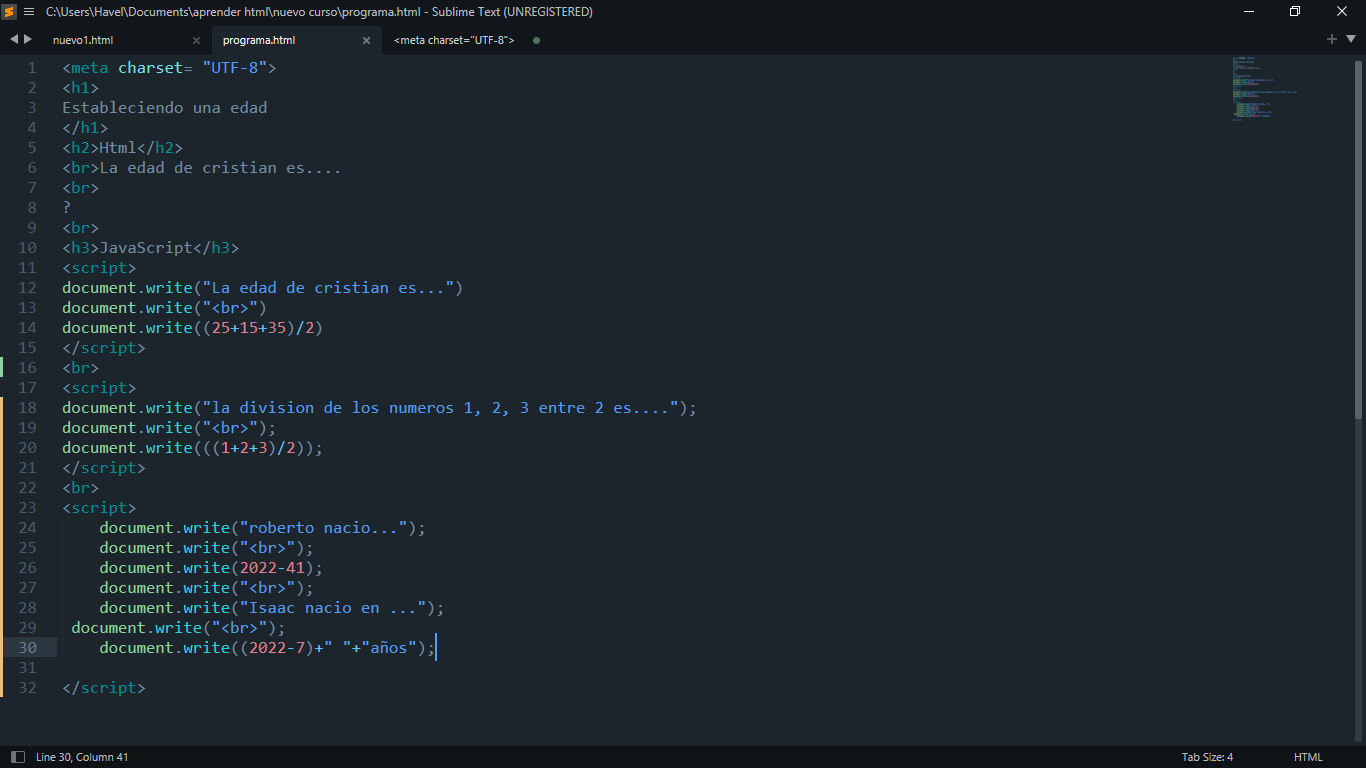Click the Line 30, Column 41 status indicator

pyautogui.click(x=82, y=757)
